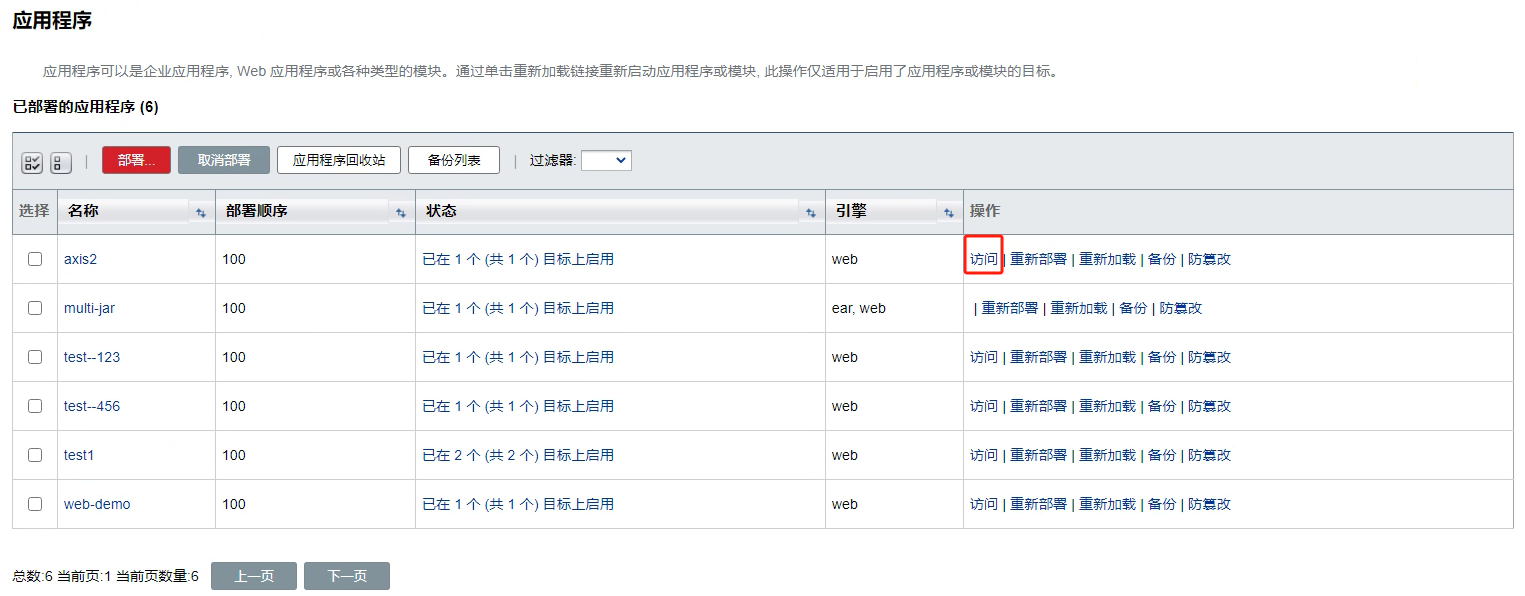This screenshot has width=1525, height=596.
Task: Click 备份 for test1
Action: click(1162, 455)
